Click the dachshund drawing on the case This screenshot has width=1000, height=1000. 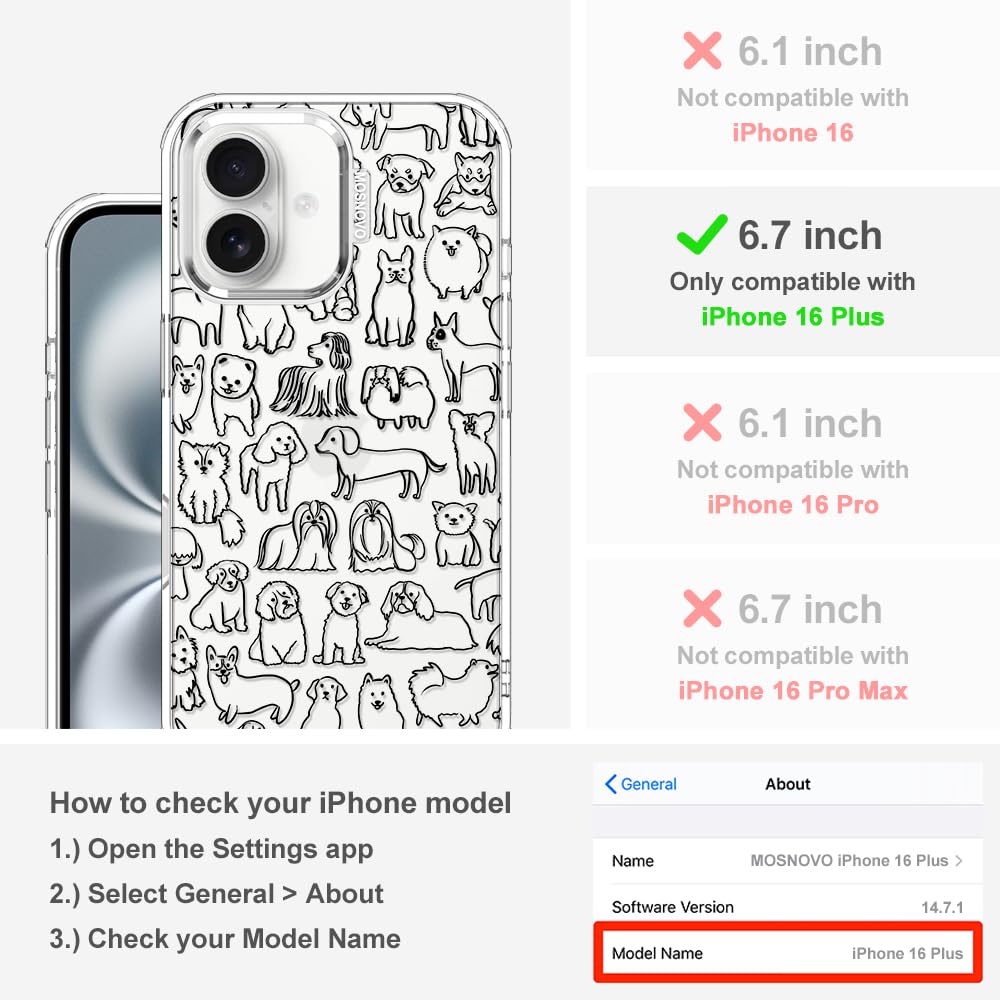point(379,462)
